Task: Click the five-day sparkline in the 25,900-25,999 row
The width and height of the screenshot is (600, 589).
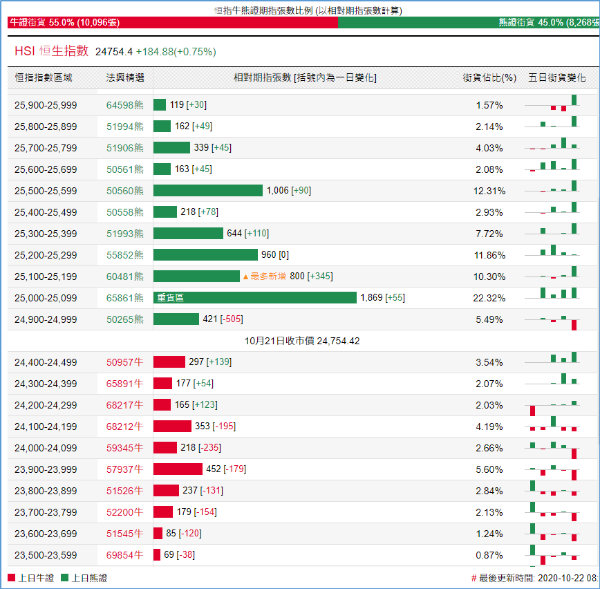Action: coord(553,103)
